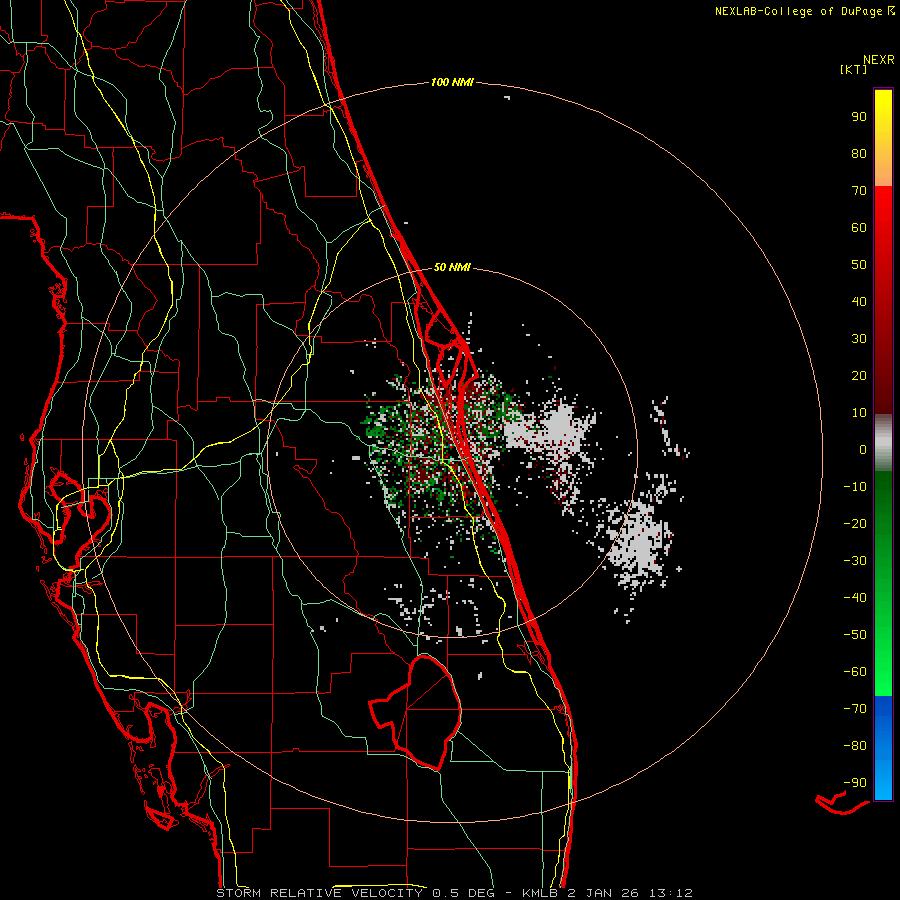Click the positive 50 value on the scale

pyautogui.click(x=859, y=265)
